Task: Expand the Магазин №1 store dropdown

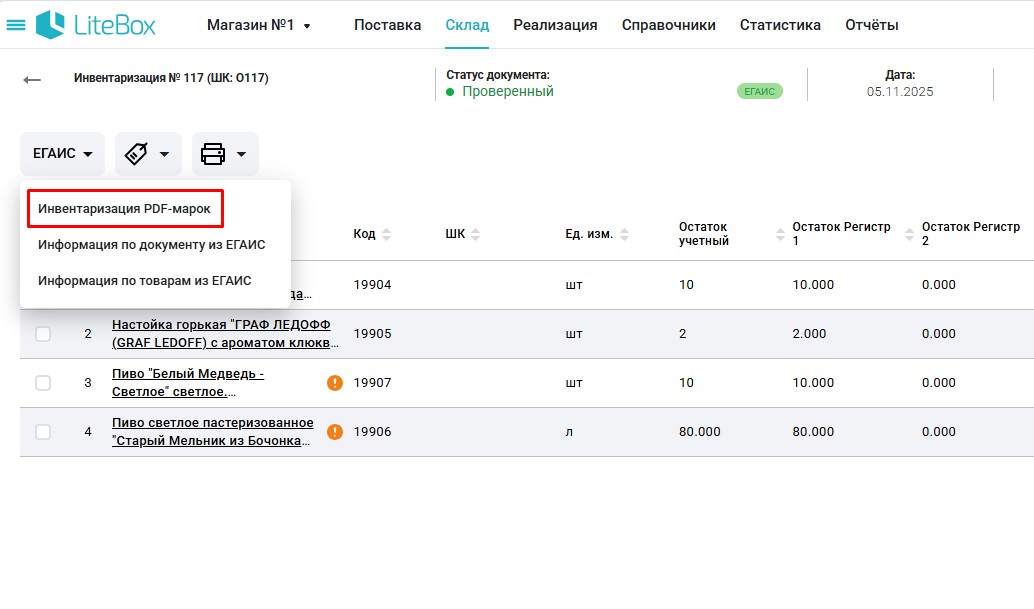Action: point(258,25)
